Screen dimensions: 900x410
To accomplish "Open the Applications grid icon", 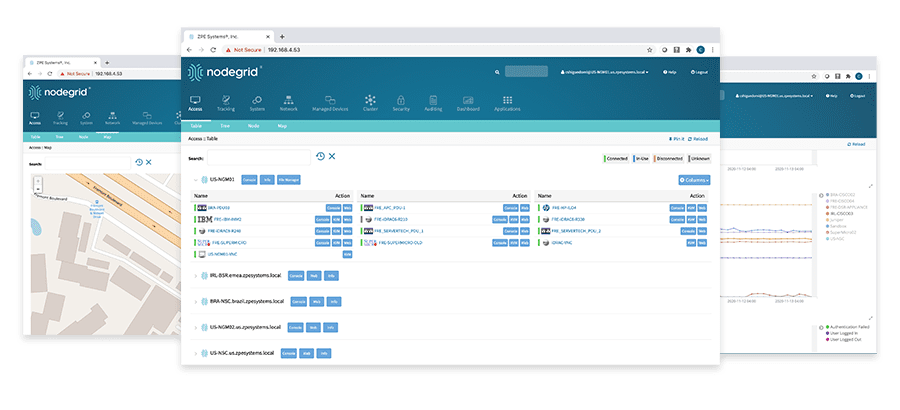I will (x=507, y=100).
